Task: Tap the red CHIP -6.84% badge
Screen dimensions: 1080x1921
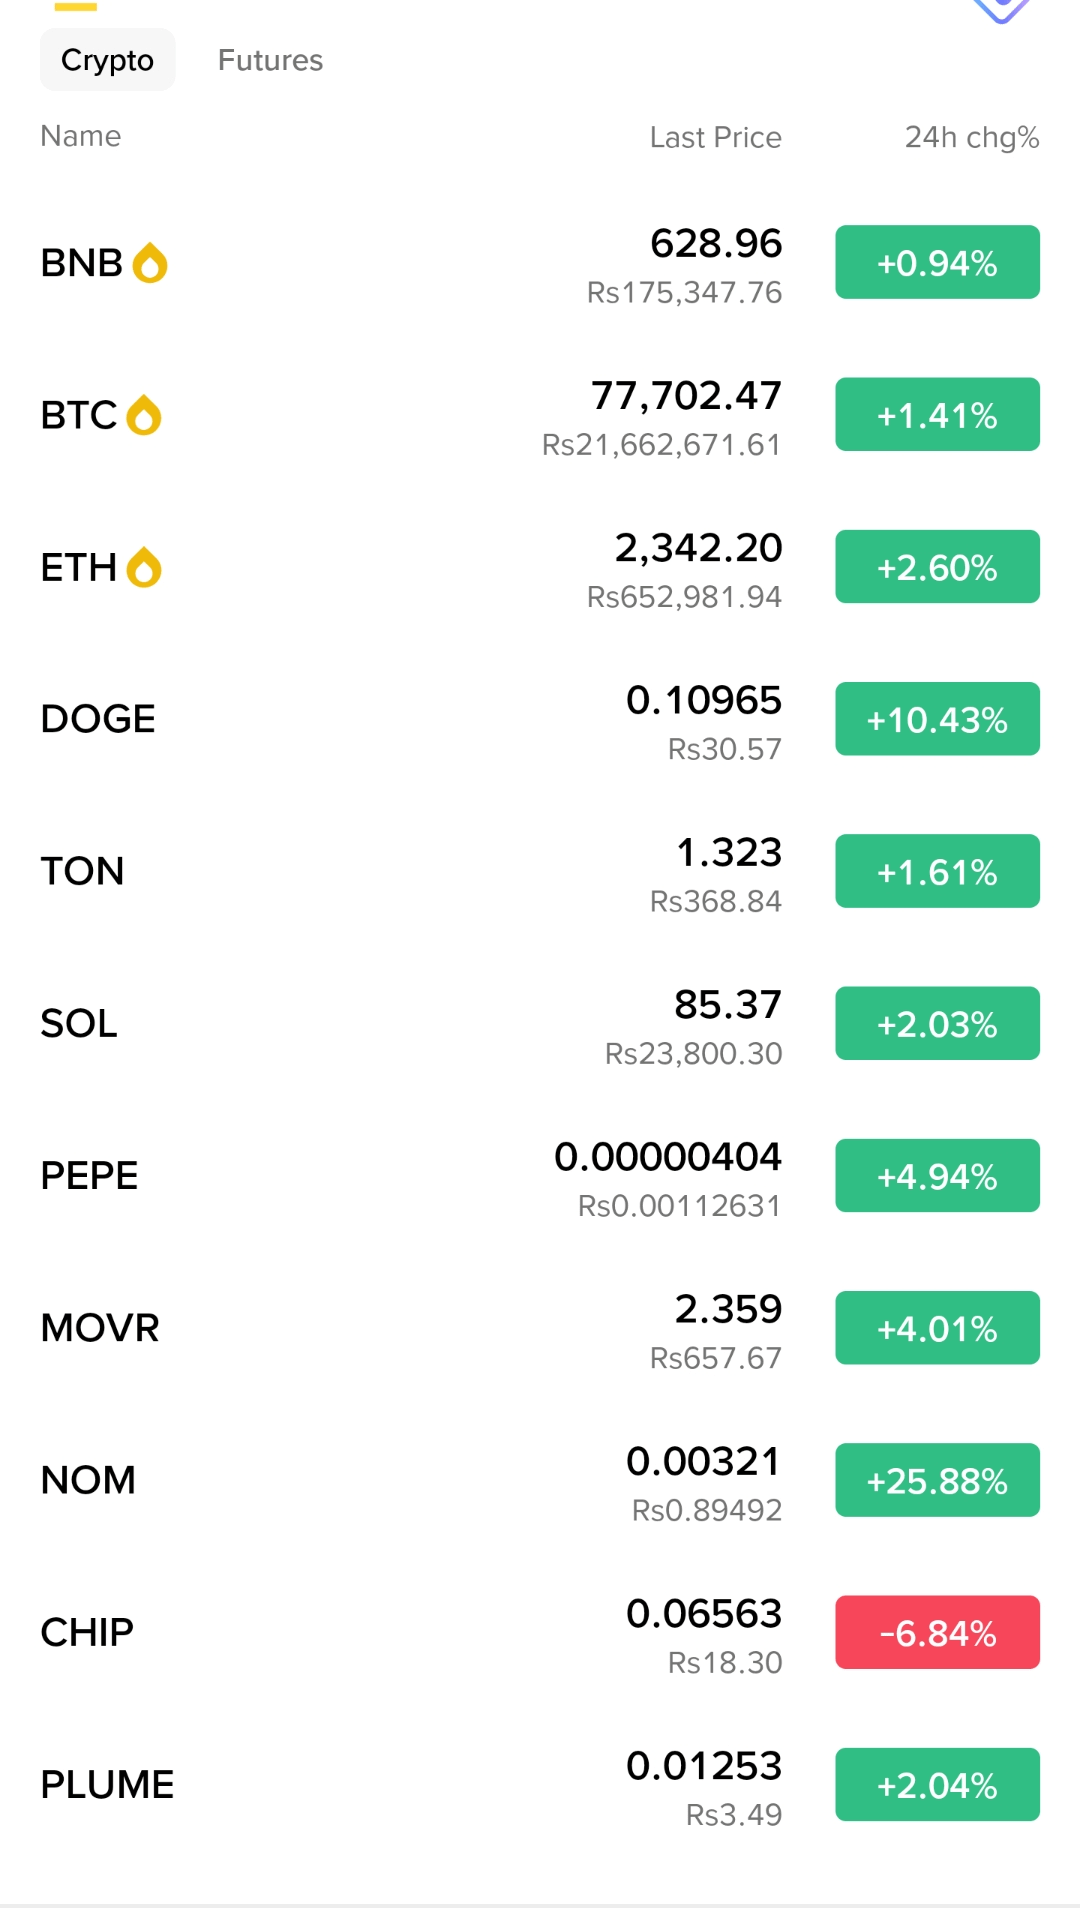Action: (x=938, y=1632)
